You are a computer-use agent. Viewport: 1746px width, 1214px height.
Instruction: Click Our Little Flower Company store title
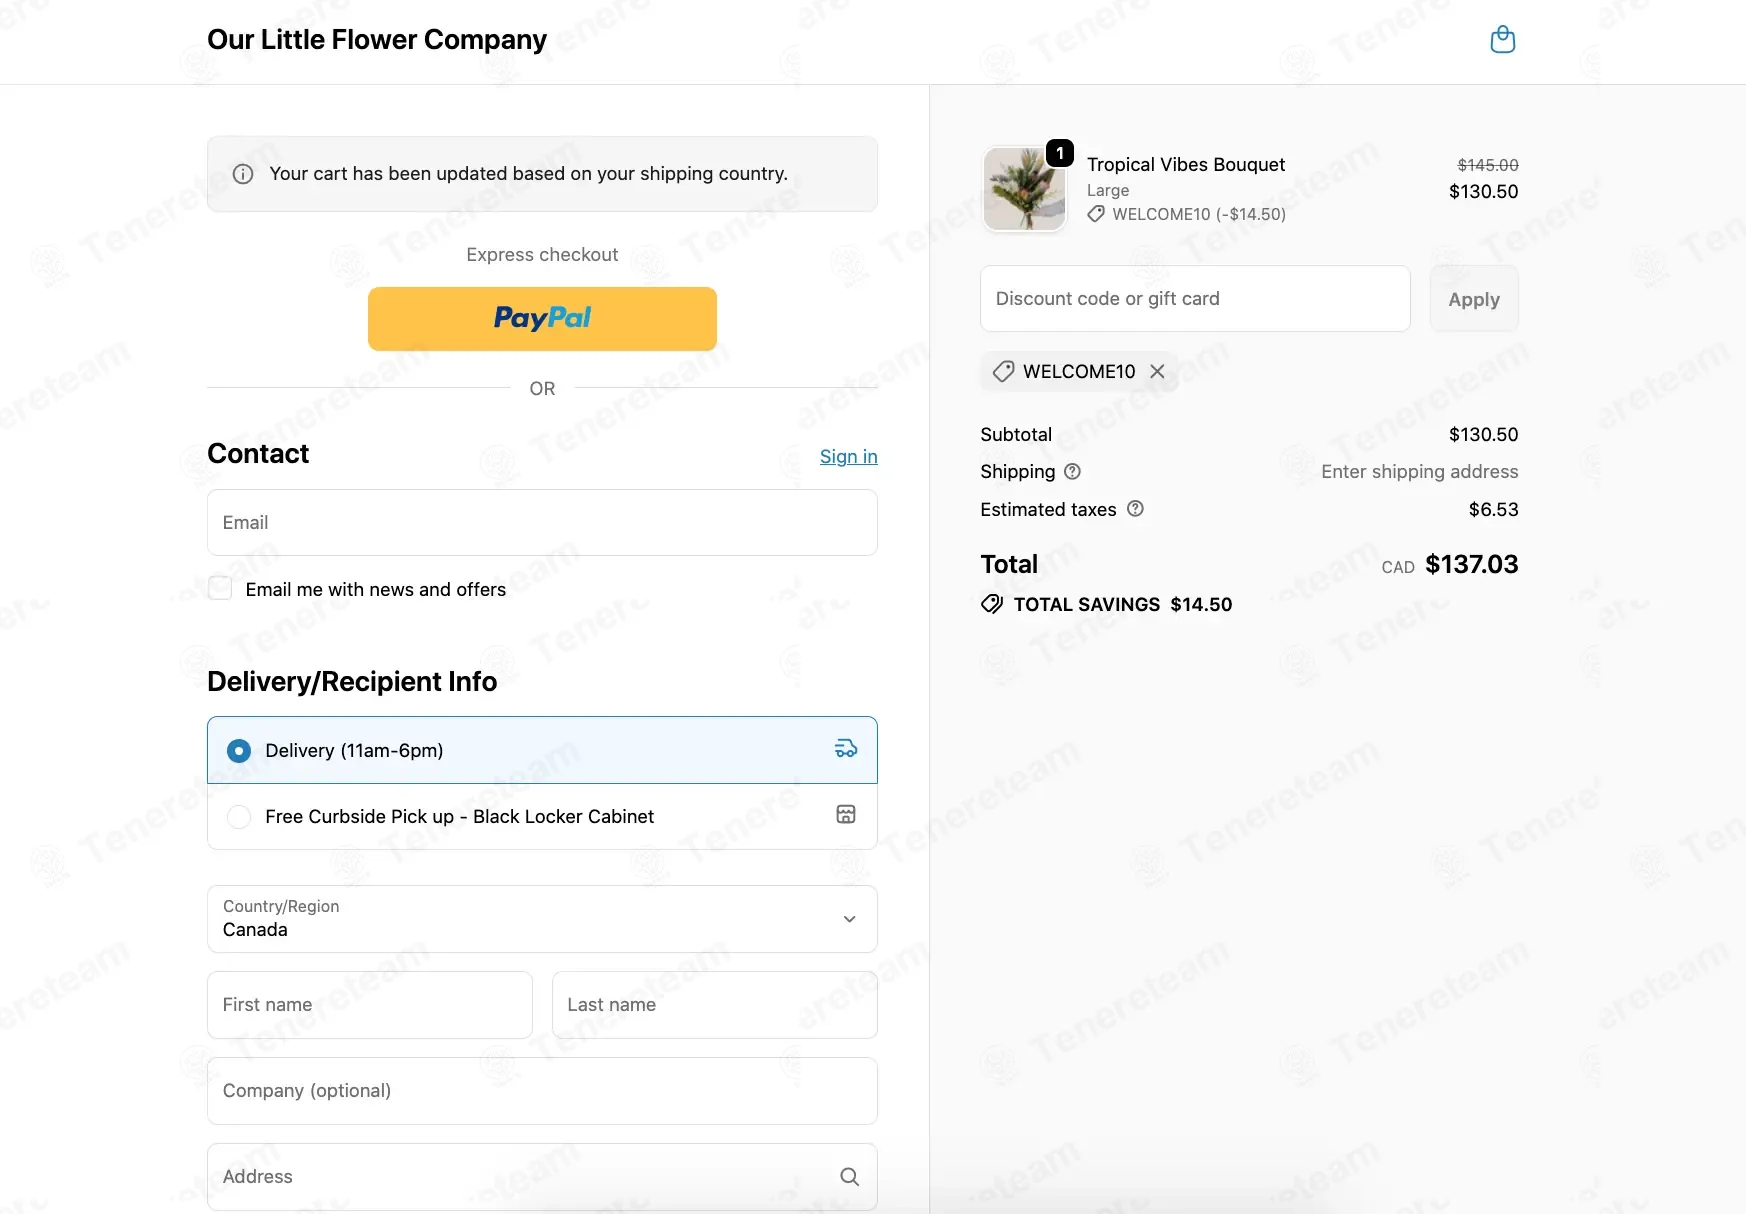coord(377,40)
